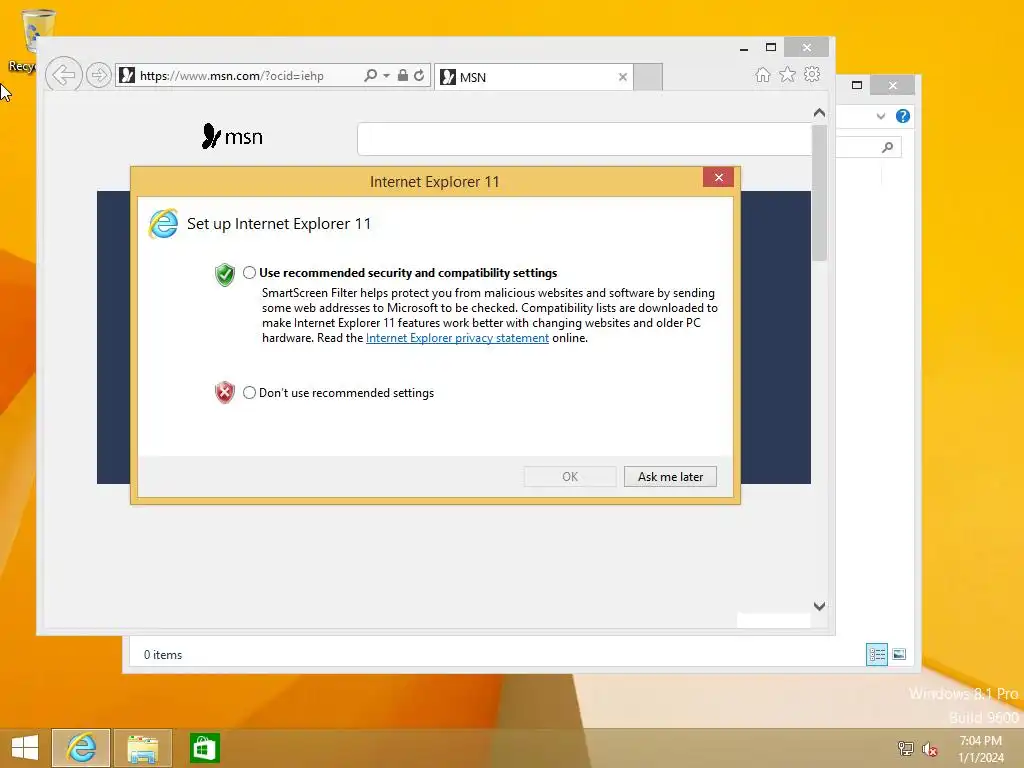The height and width of the screenshot is (768, 1024).
Task: Open a new tab in Internet Explorer
Action: click(x=648, y=77)
